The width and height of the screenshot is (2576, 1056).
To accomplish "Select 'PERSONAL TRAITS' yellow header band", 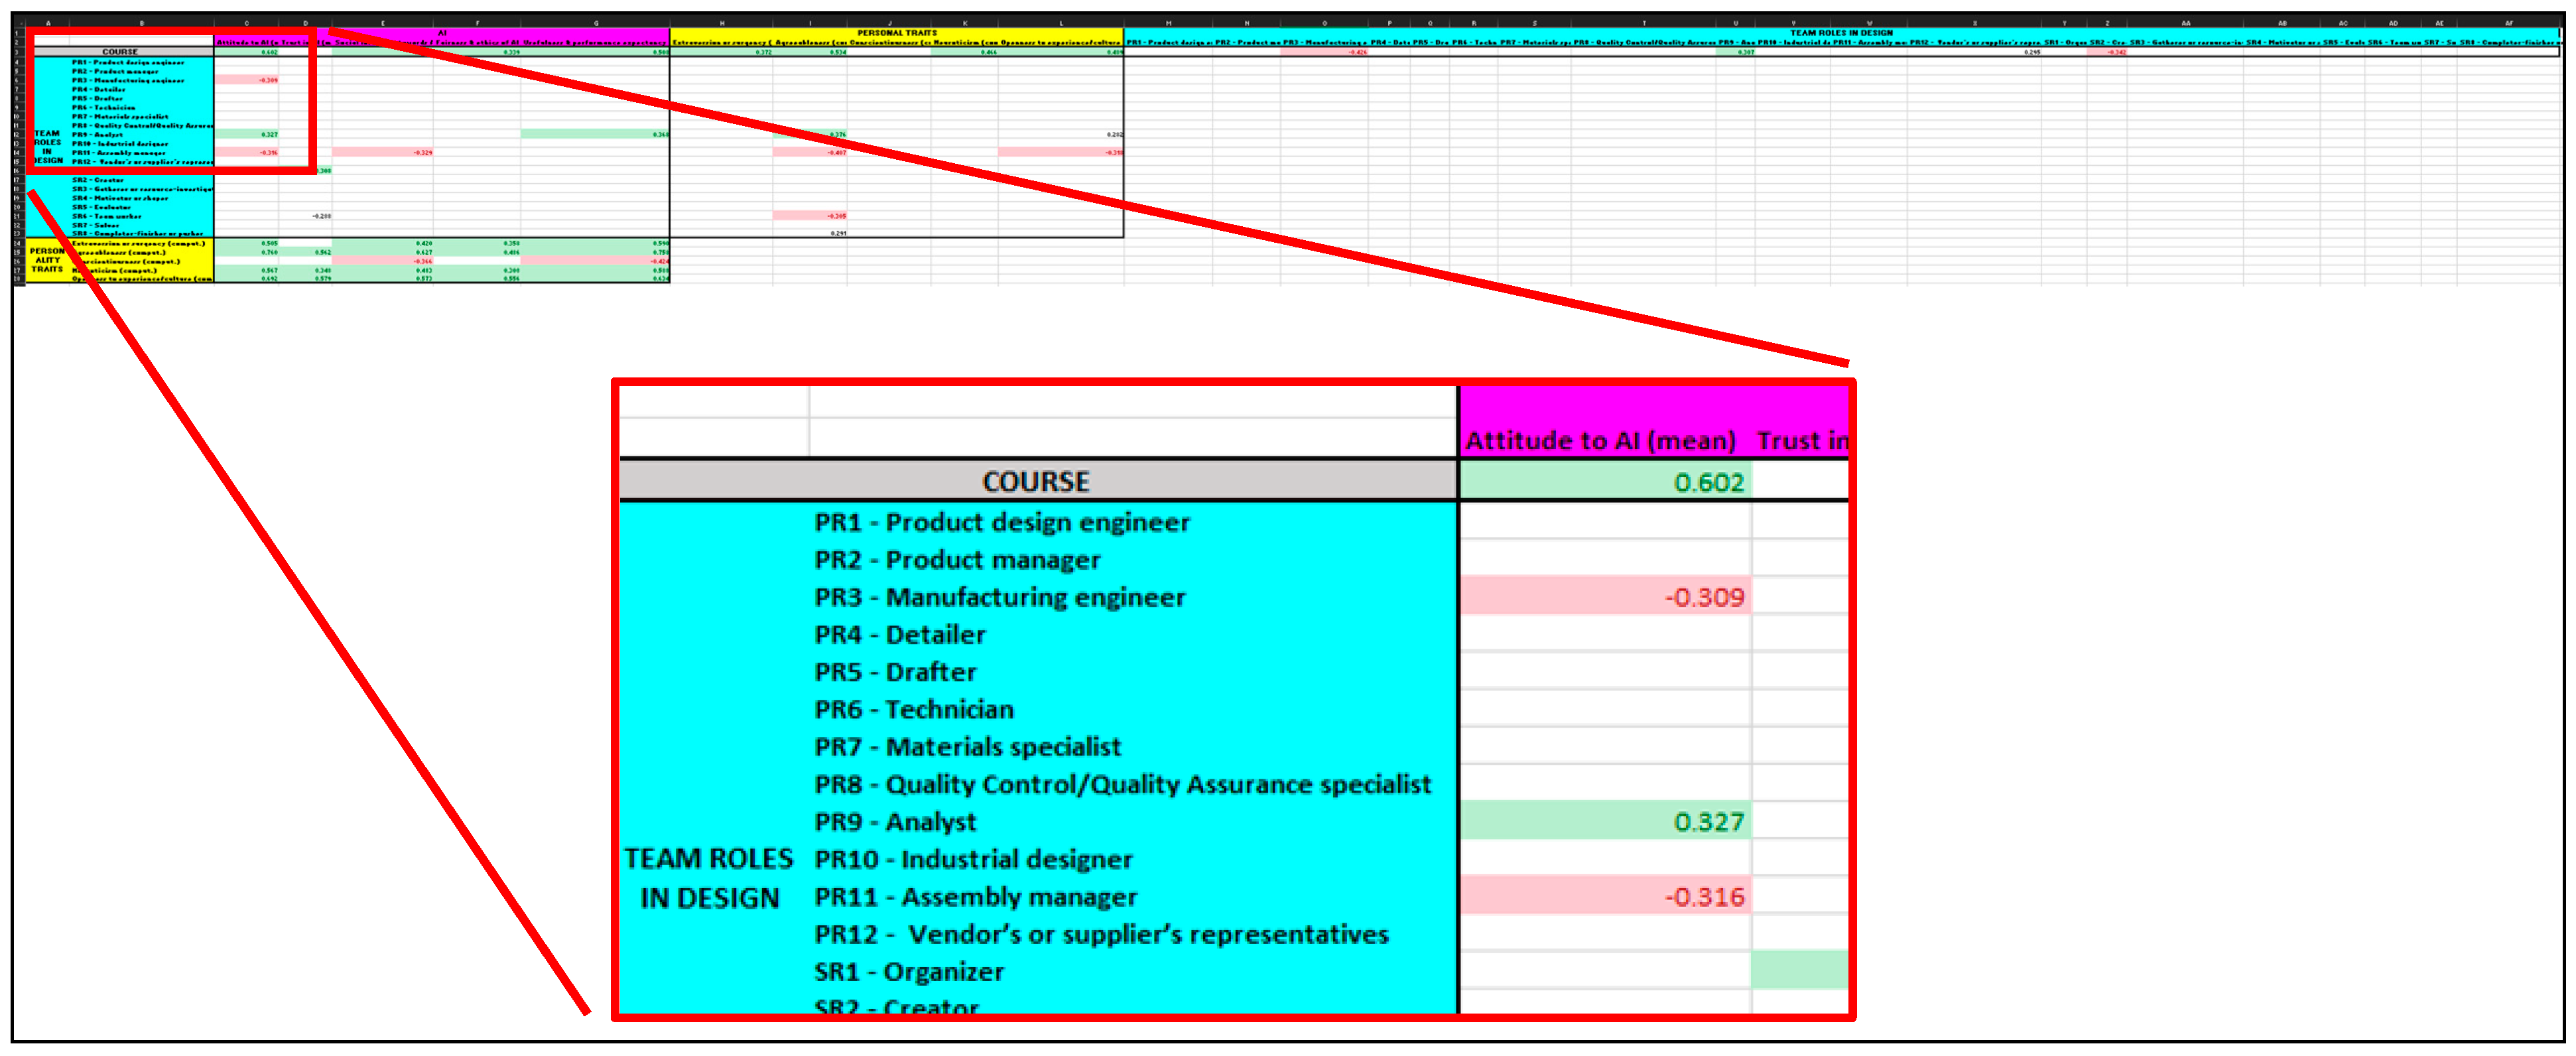I will [x=896, y=33].
